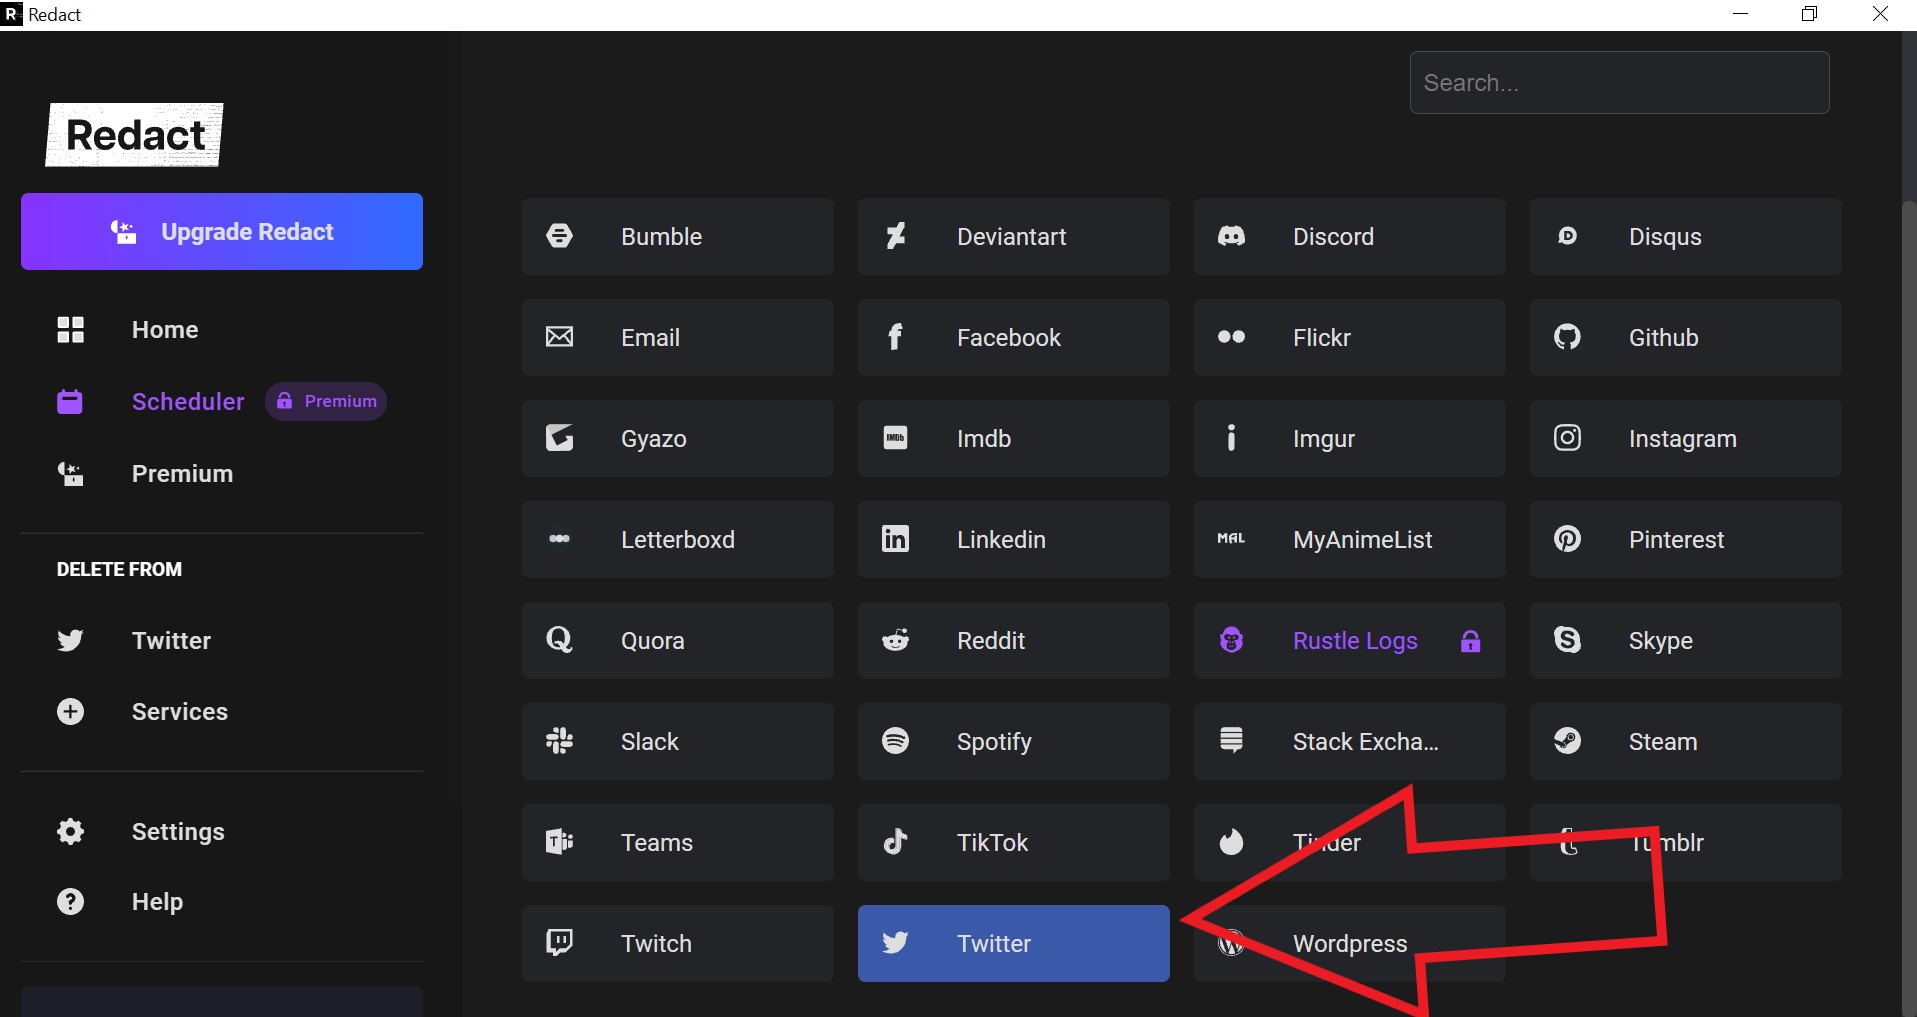Choose the Instagram service label

[1682, 439]
